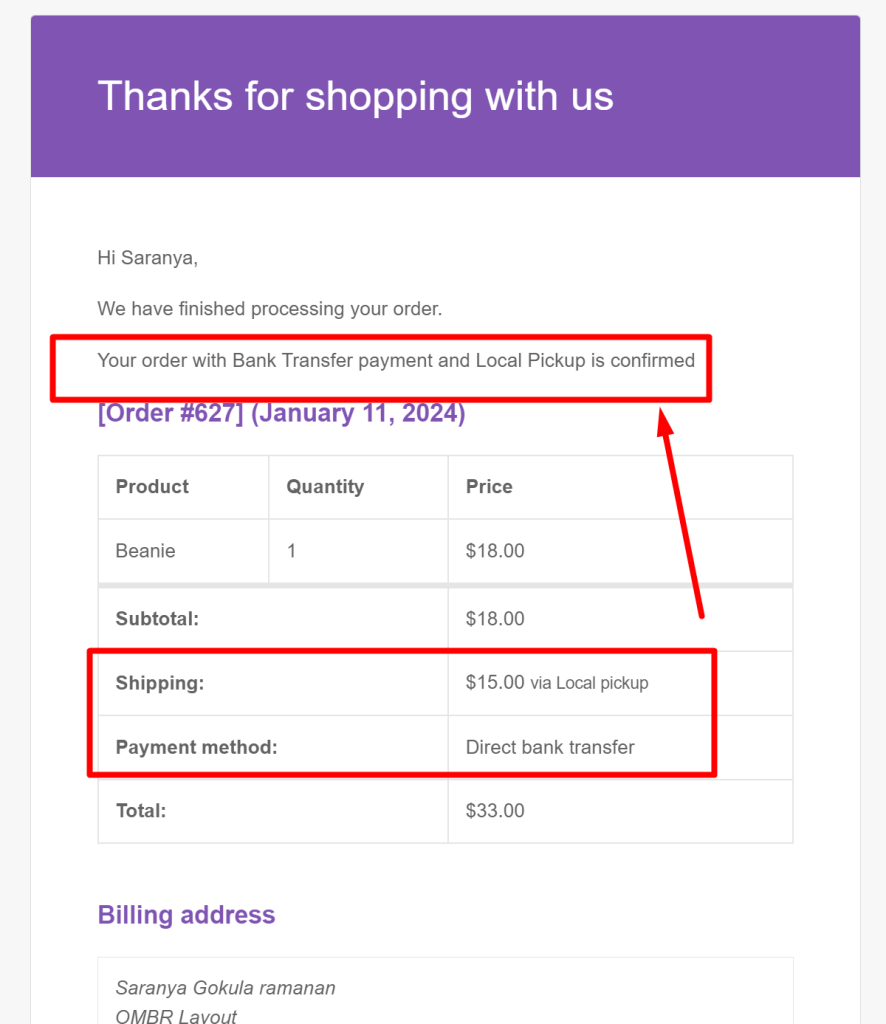The height and width of the screenshot is (1024, 886).
Task: Click the Total amount $33.00
Action: 495,810
